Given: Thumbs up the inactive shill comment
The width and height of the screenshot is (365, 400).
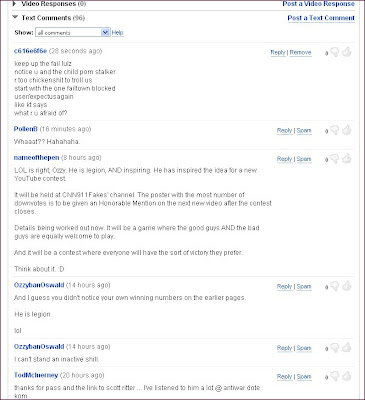Looking at the screenshot, I should [347, 347].
